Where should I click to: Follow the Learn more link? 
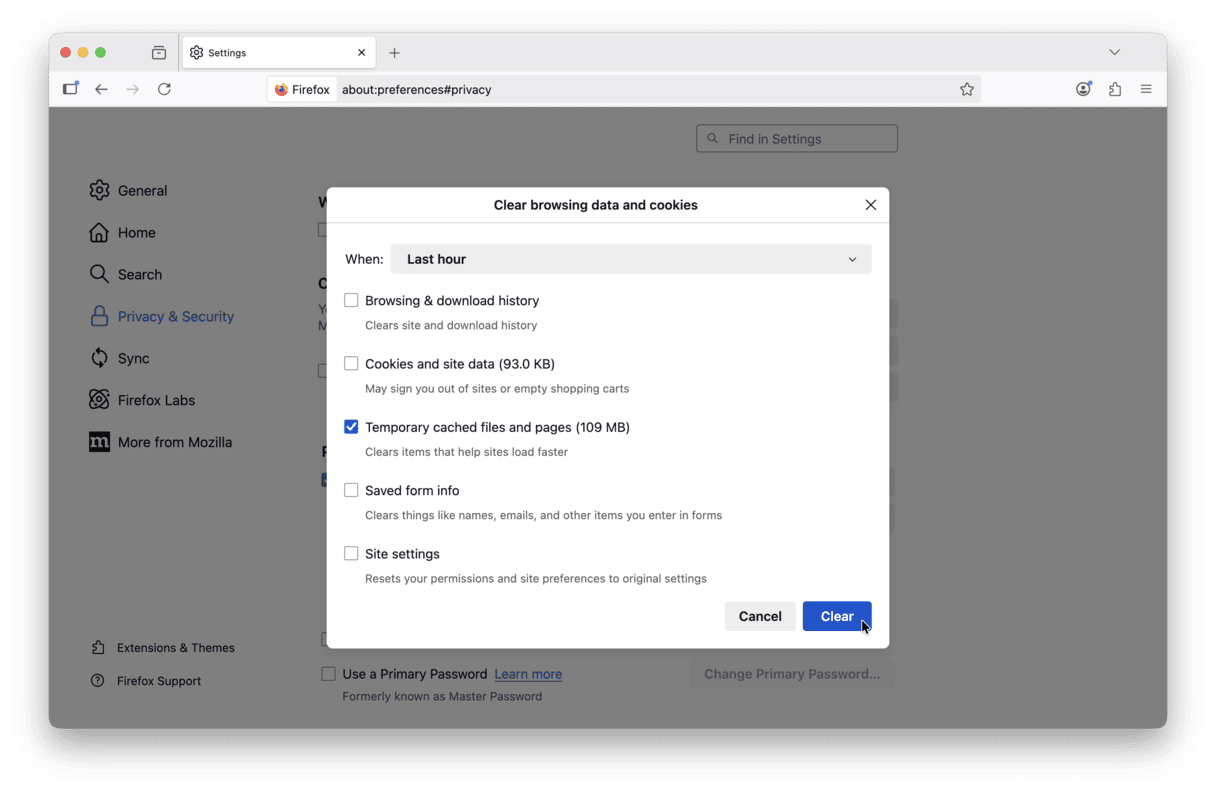528,674
